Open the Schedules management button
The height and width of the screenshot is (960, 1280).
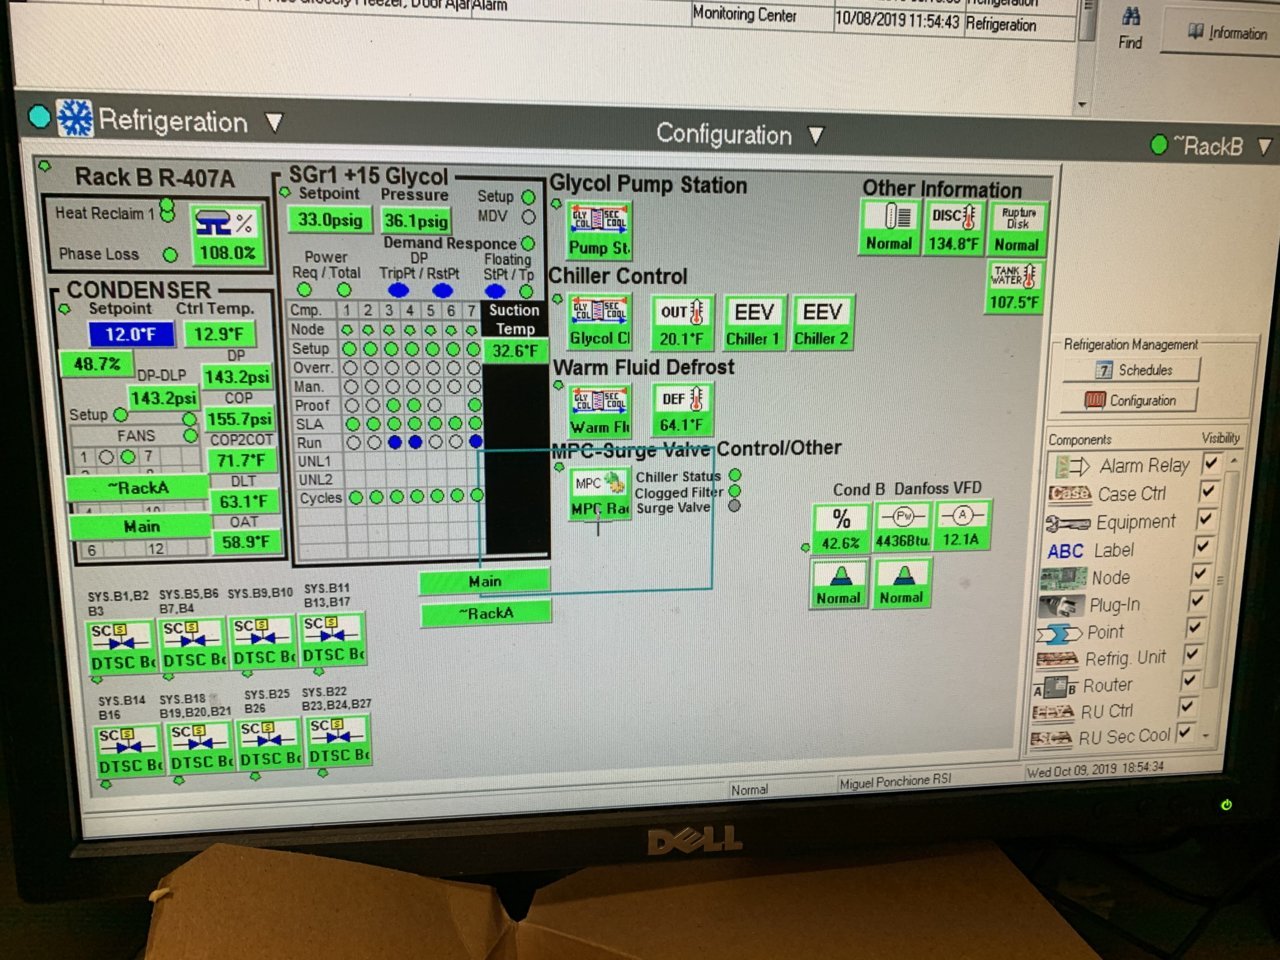tap(1134, 370)
